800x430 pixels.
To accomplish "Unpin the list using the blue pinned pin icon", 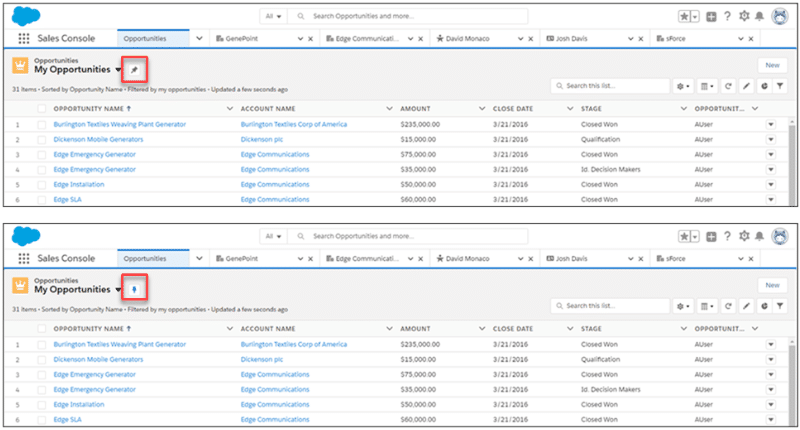I will tap(134, 289).
